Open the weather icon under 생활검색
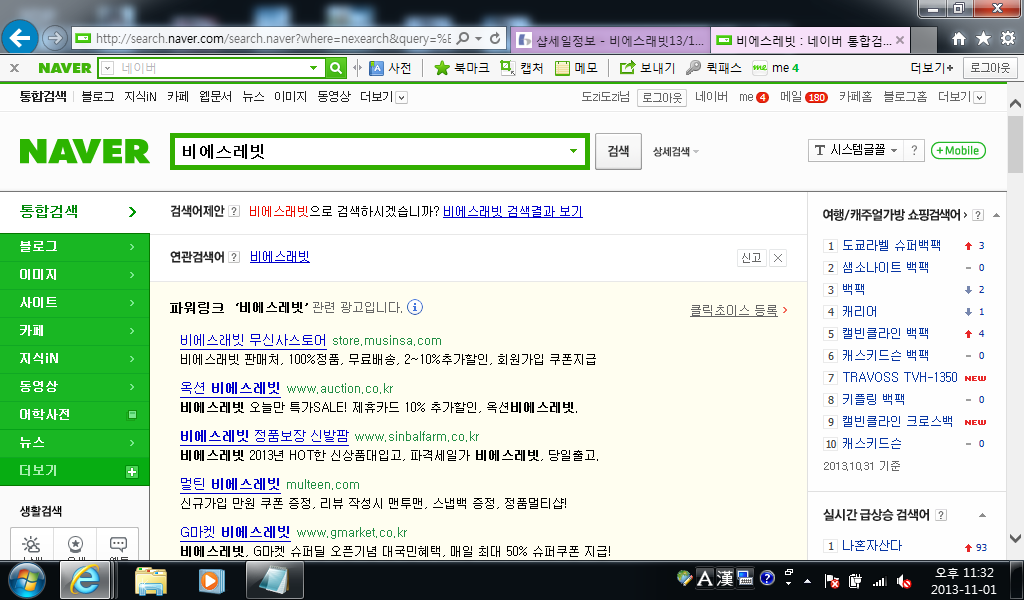This screenshot has height=600, width=1024. click(31, 544)
